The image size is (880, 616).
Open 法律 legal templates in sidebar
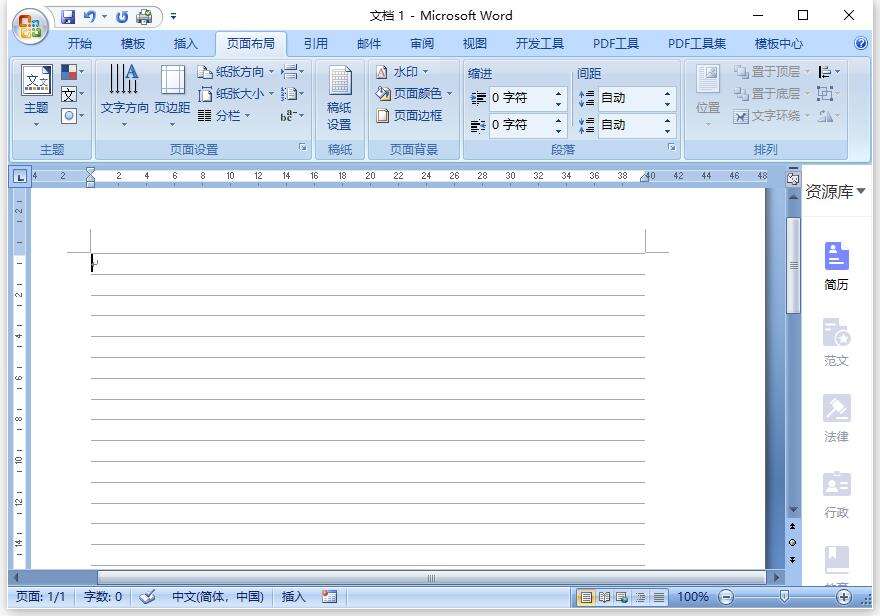[836, 418]
